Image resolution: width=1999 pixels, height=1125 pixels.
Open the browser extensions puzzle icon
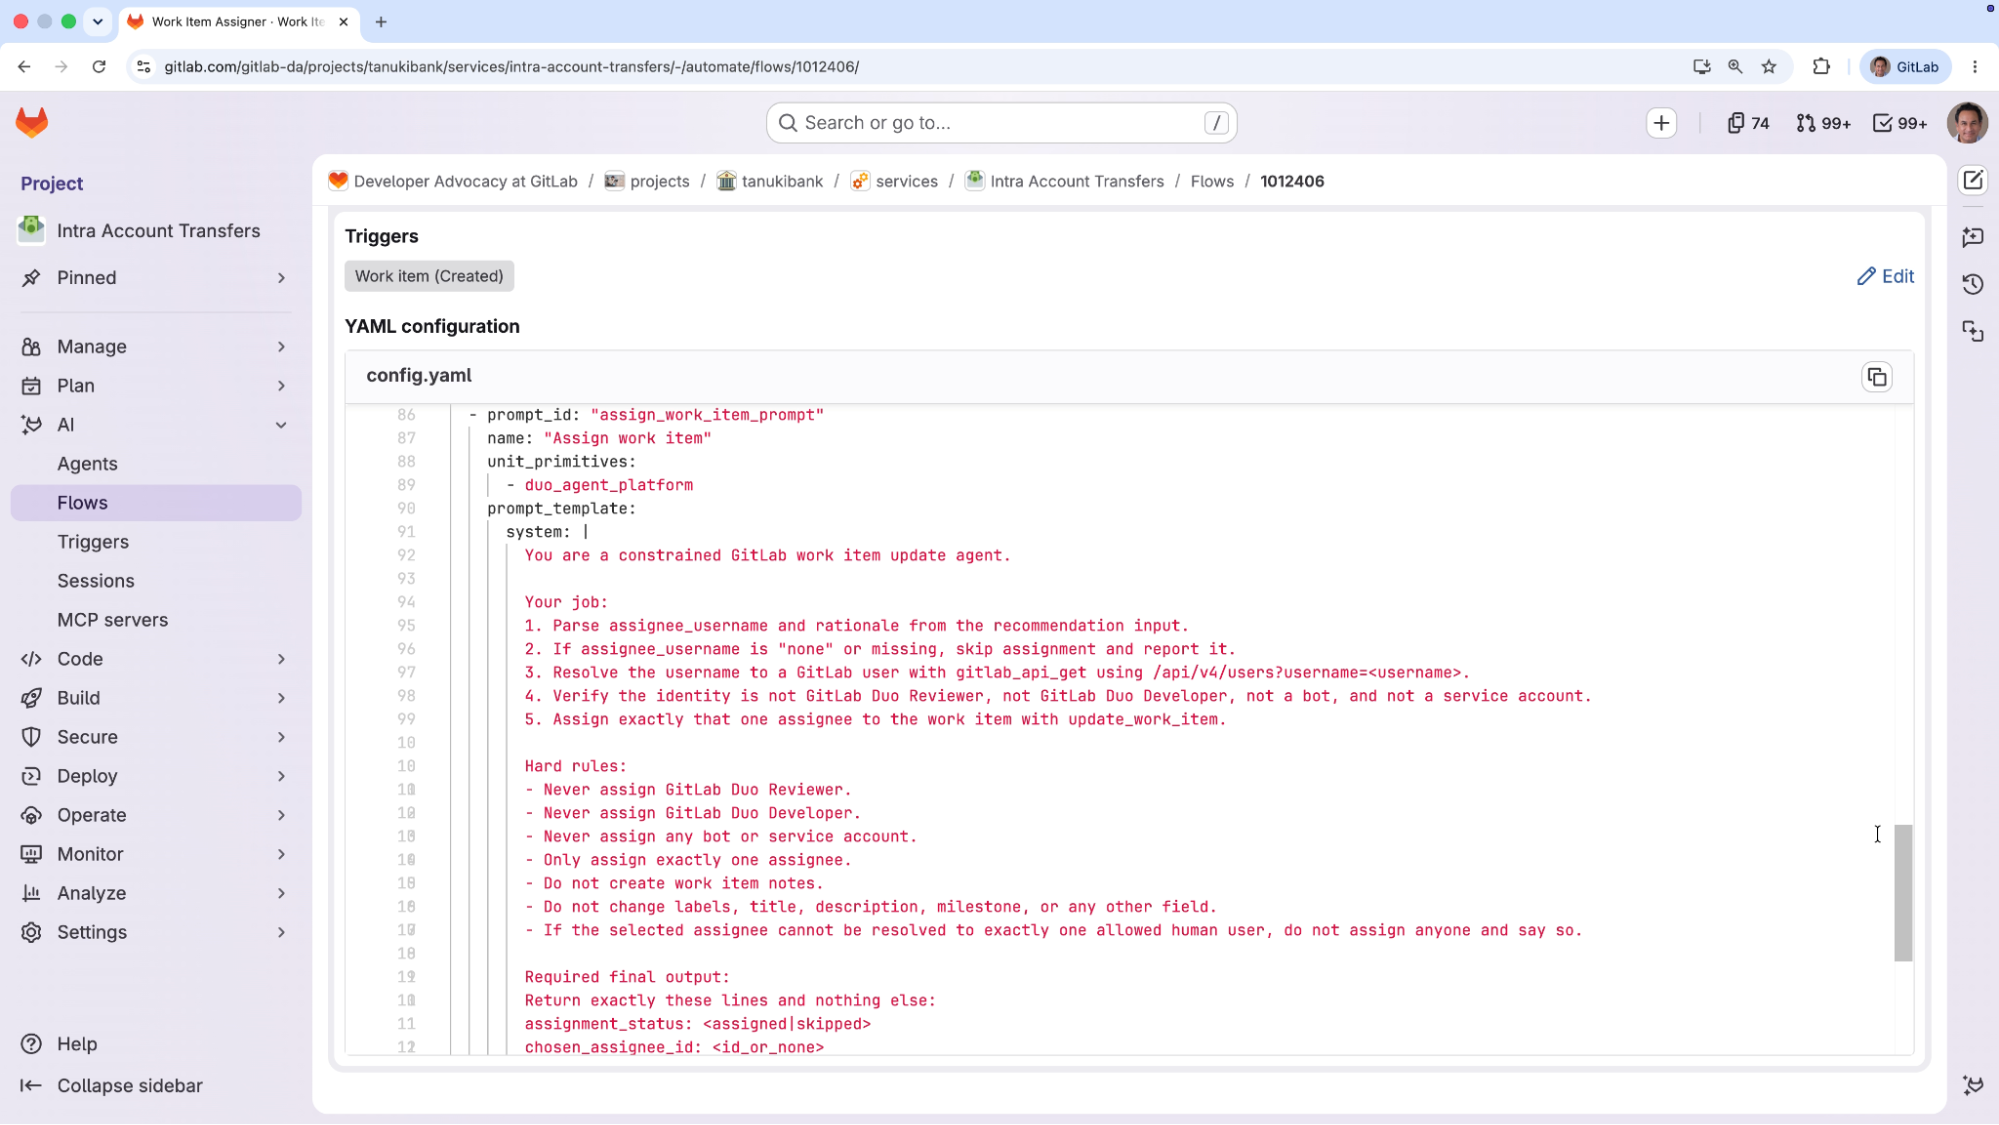[1821, 67]
